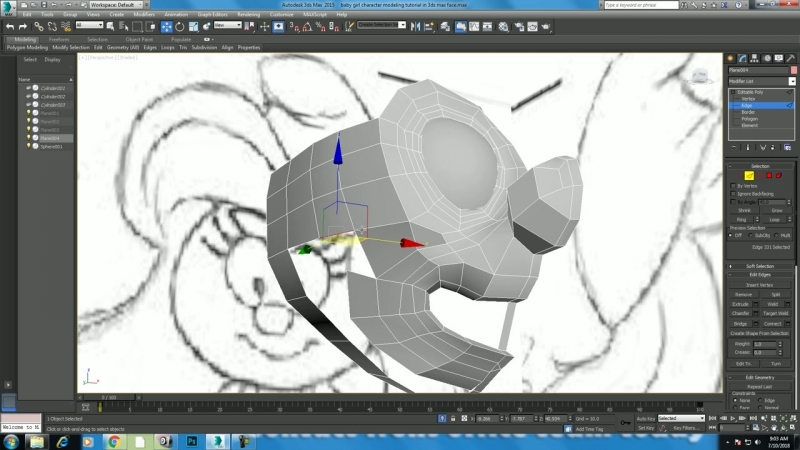This screenshot has height=450, width=800.
Task: Enable By Angle checkbox
Action: click(733, 202)
